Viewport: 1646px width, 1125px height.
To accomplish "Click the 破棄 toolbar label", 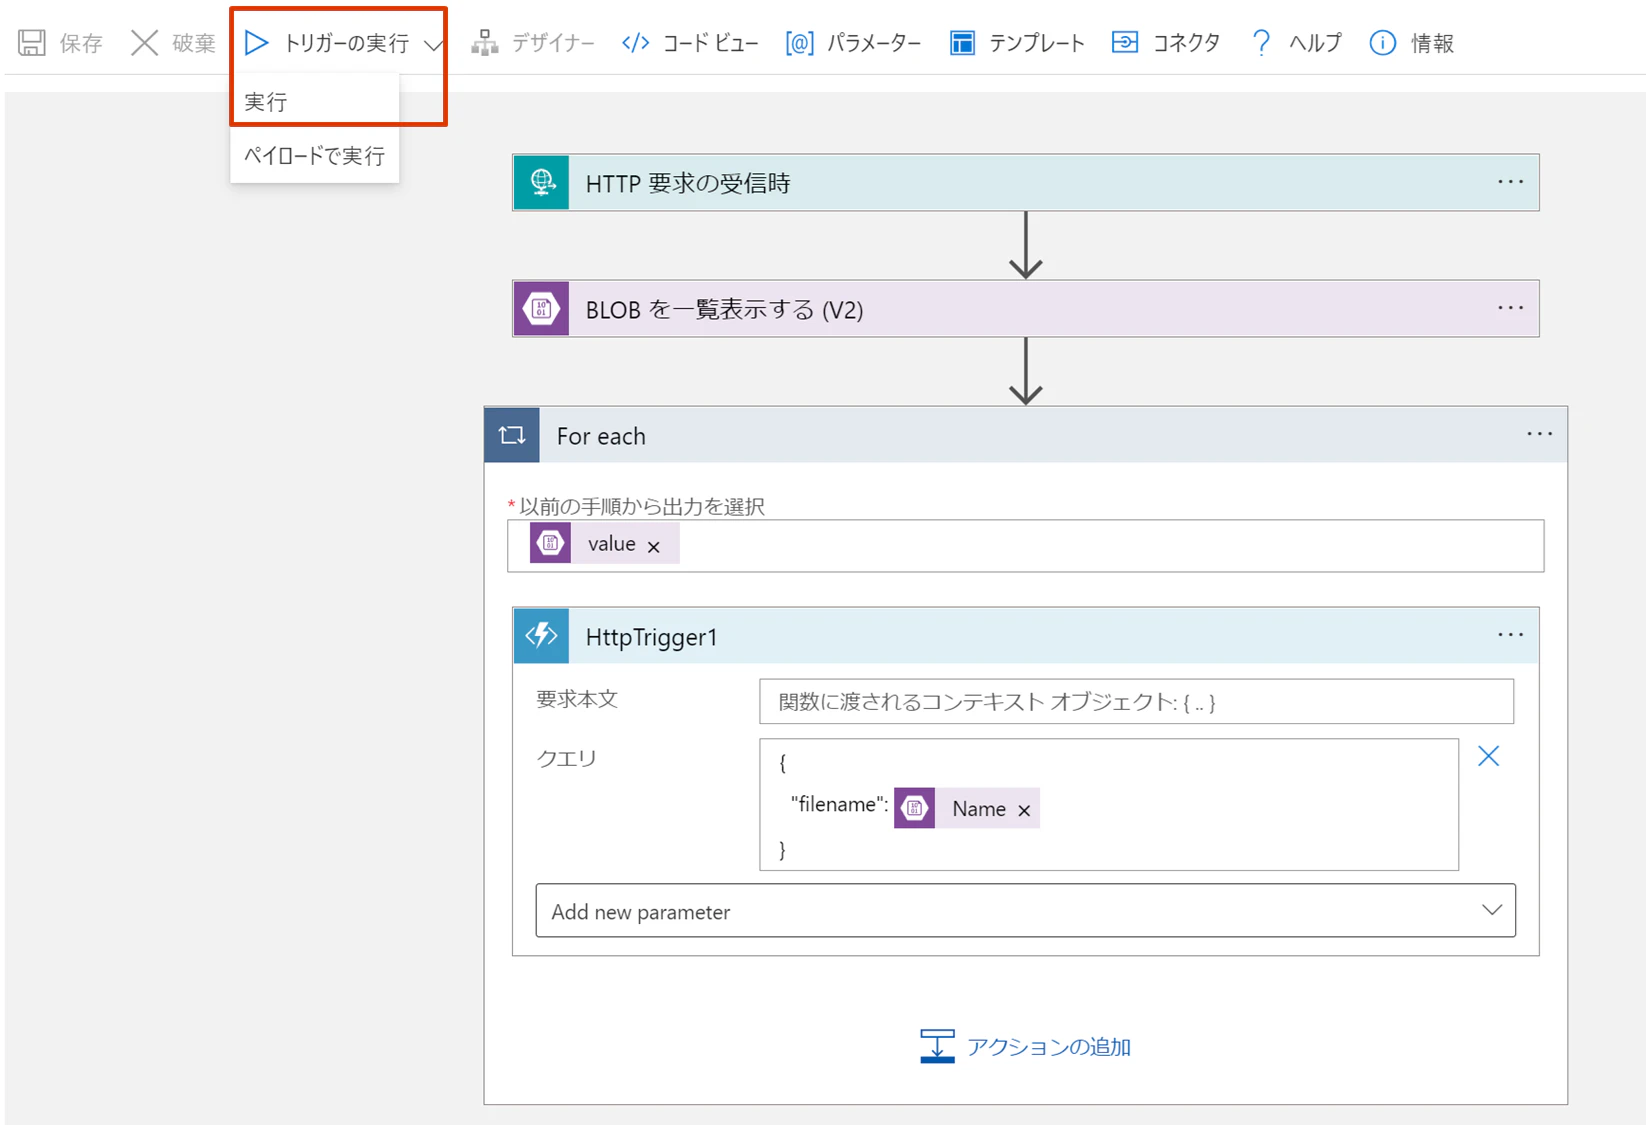I will 194,43.
